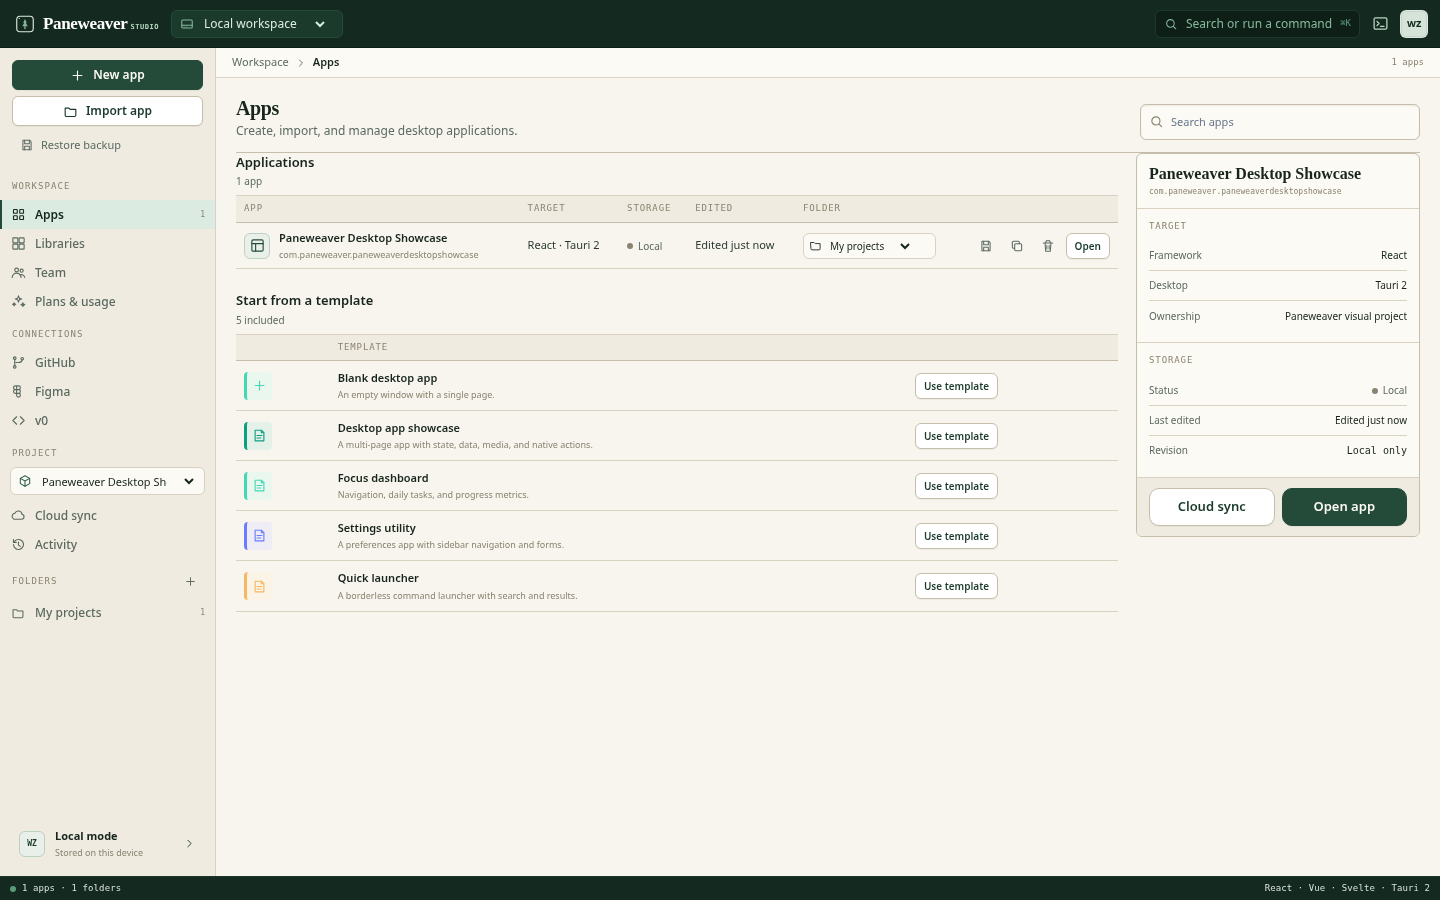Screen dimensions: 1440x900
Task: Open the Local workspace switcher dropdown
Action: [257, 24]
